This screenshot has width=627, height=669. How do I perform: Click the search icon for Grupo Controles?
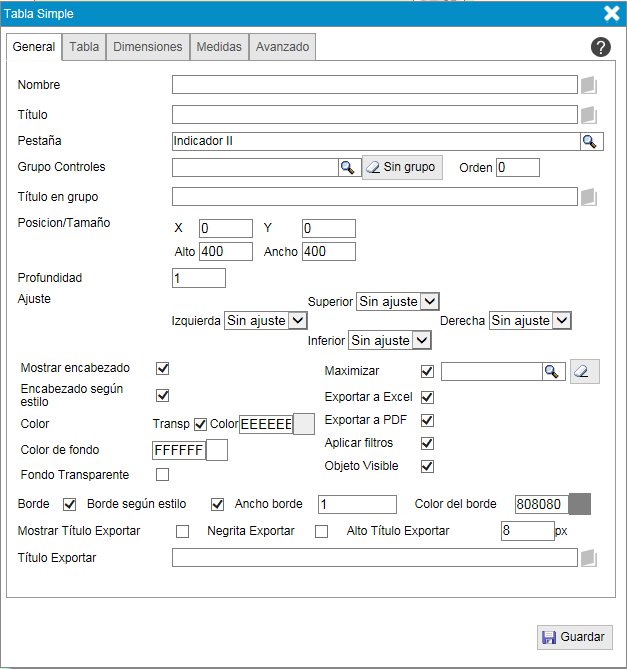pos(347,167)
